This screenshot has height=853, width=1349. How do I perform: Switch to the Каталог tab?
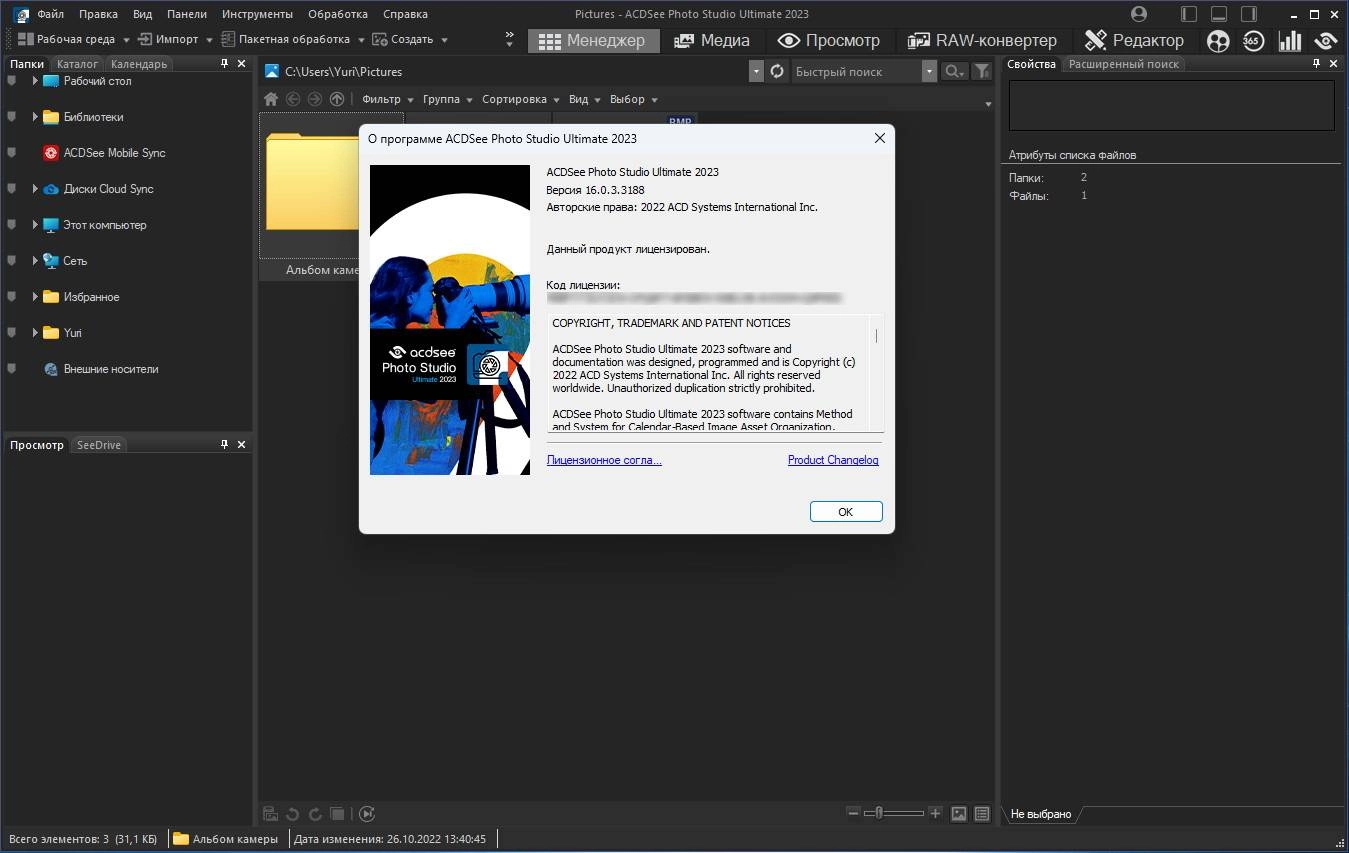pyautogui.click(x=77, y=64)
